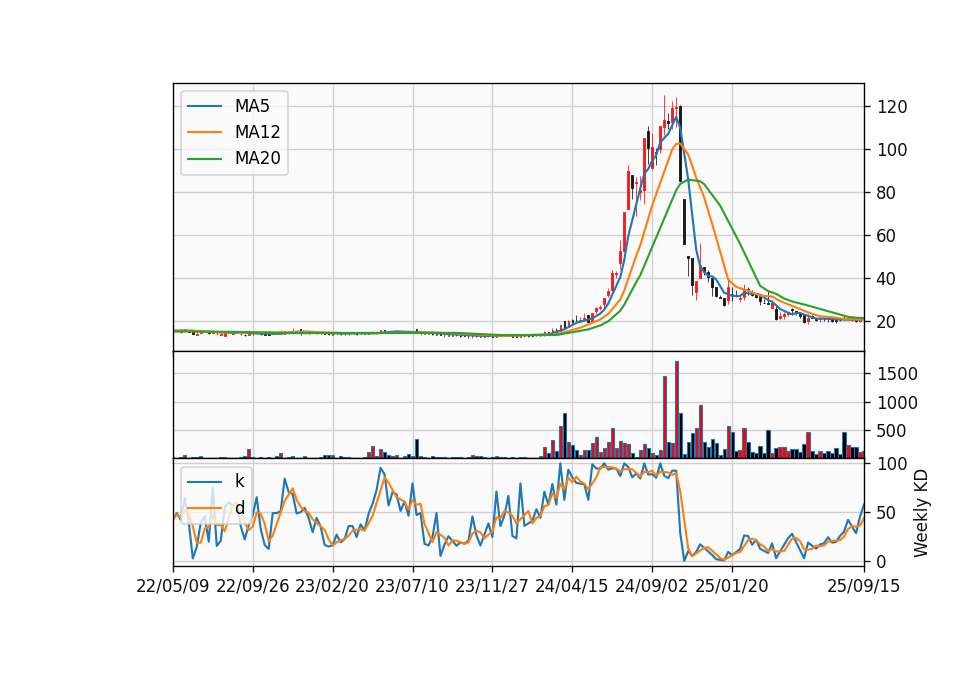
Task: Click the d legend label
Action: pos(240,508)
